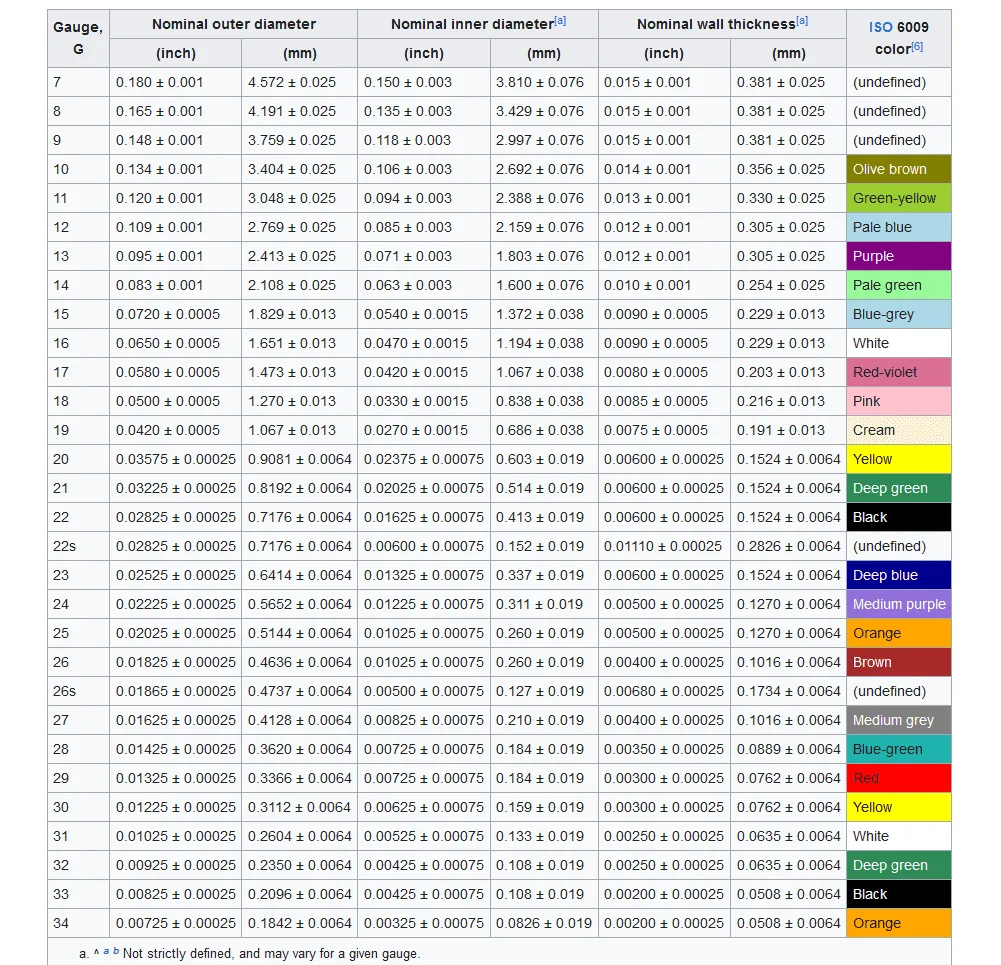1001x965 pixels.
Task: Select the '3.048 ± 0.025' cell
Action: (x=299, y=198)
